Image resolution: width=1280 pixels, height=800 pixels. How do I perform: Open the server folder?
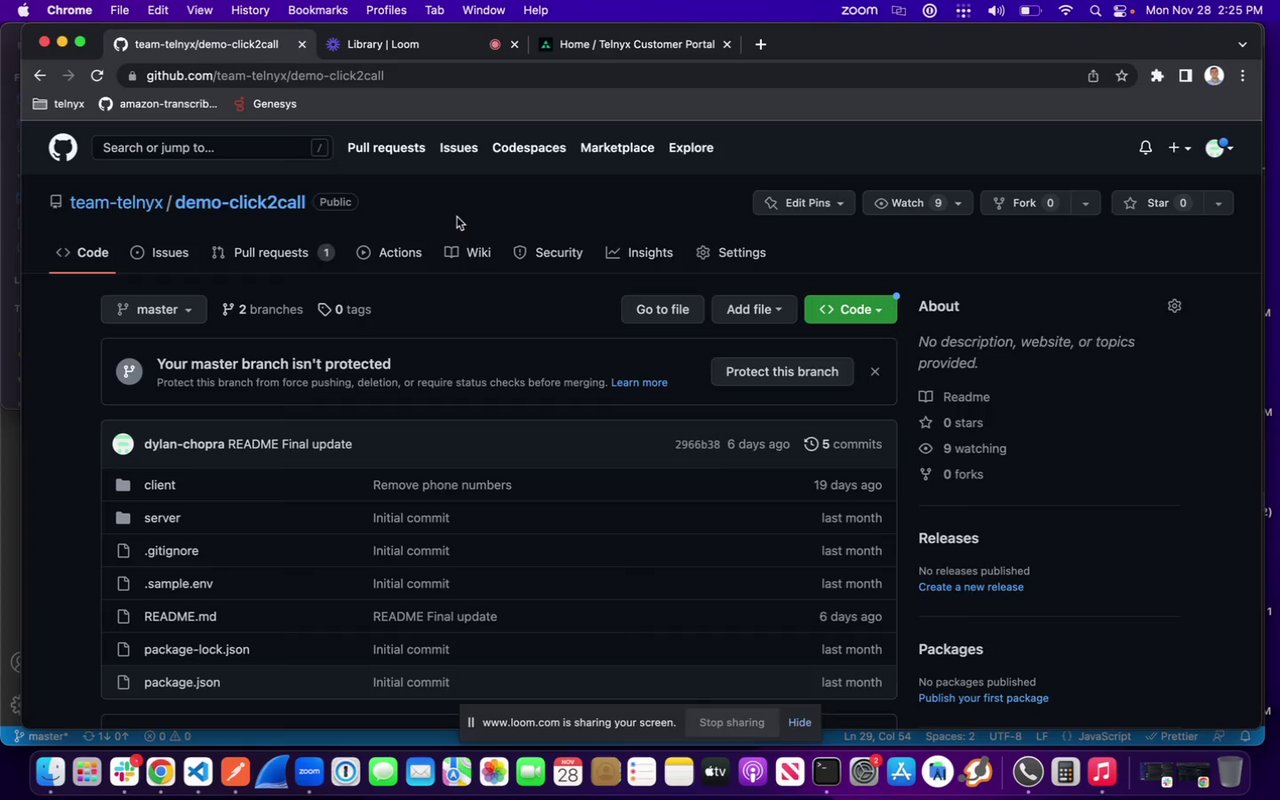pos(162,518)
